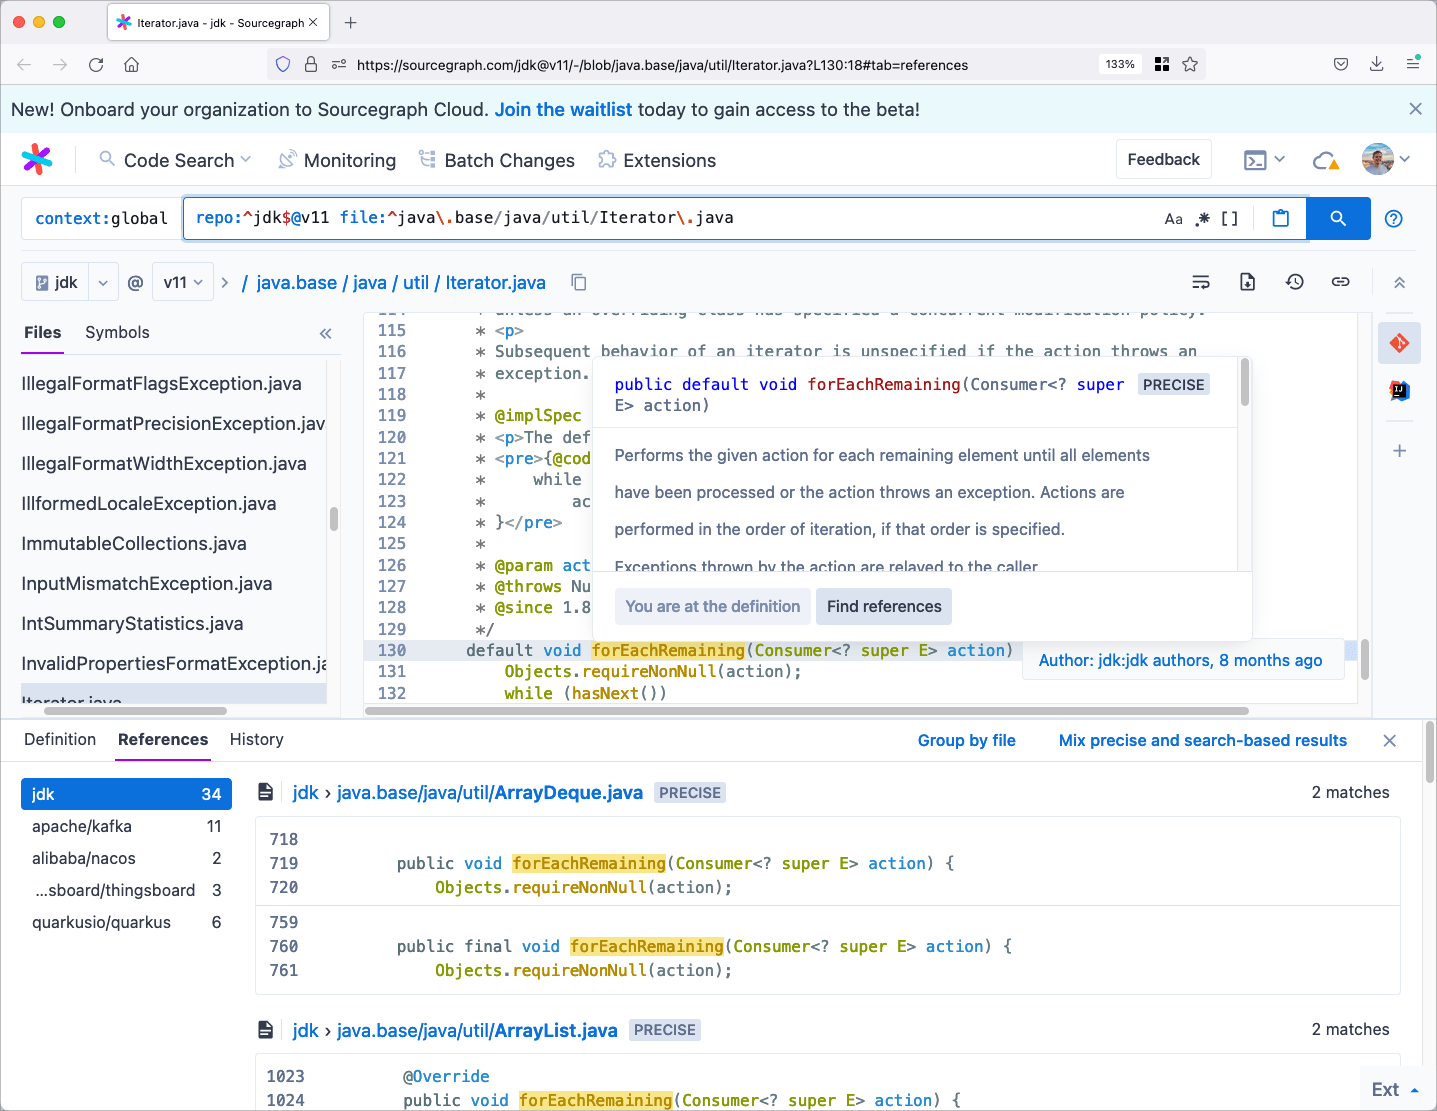Open the util breadcrumb folder
The image size is (1437, 1111).
[416, 283]
